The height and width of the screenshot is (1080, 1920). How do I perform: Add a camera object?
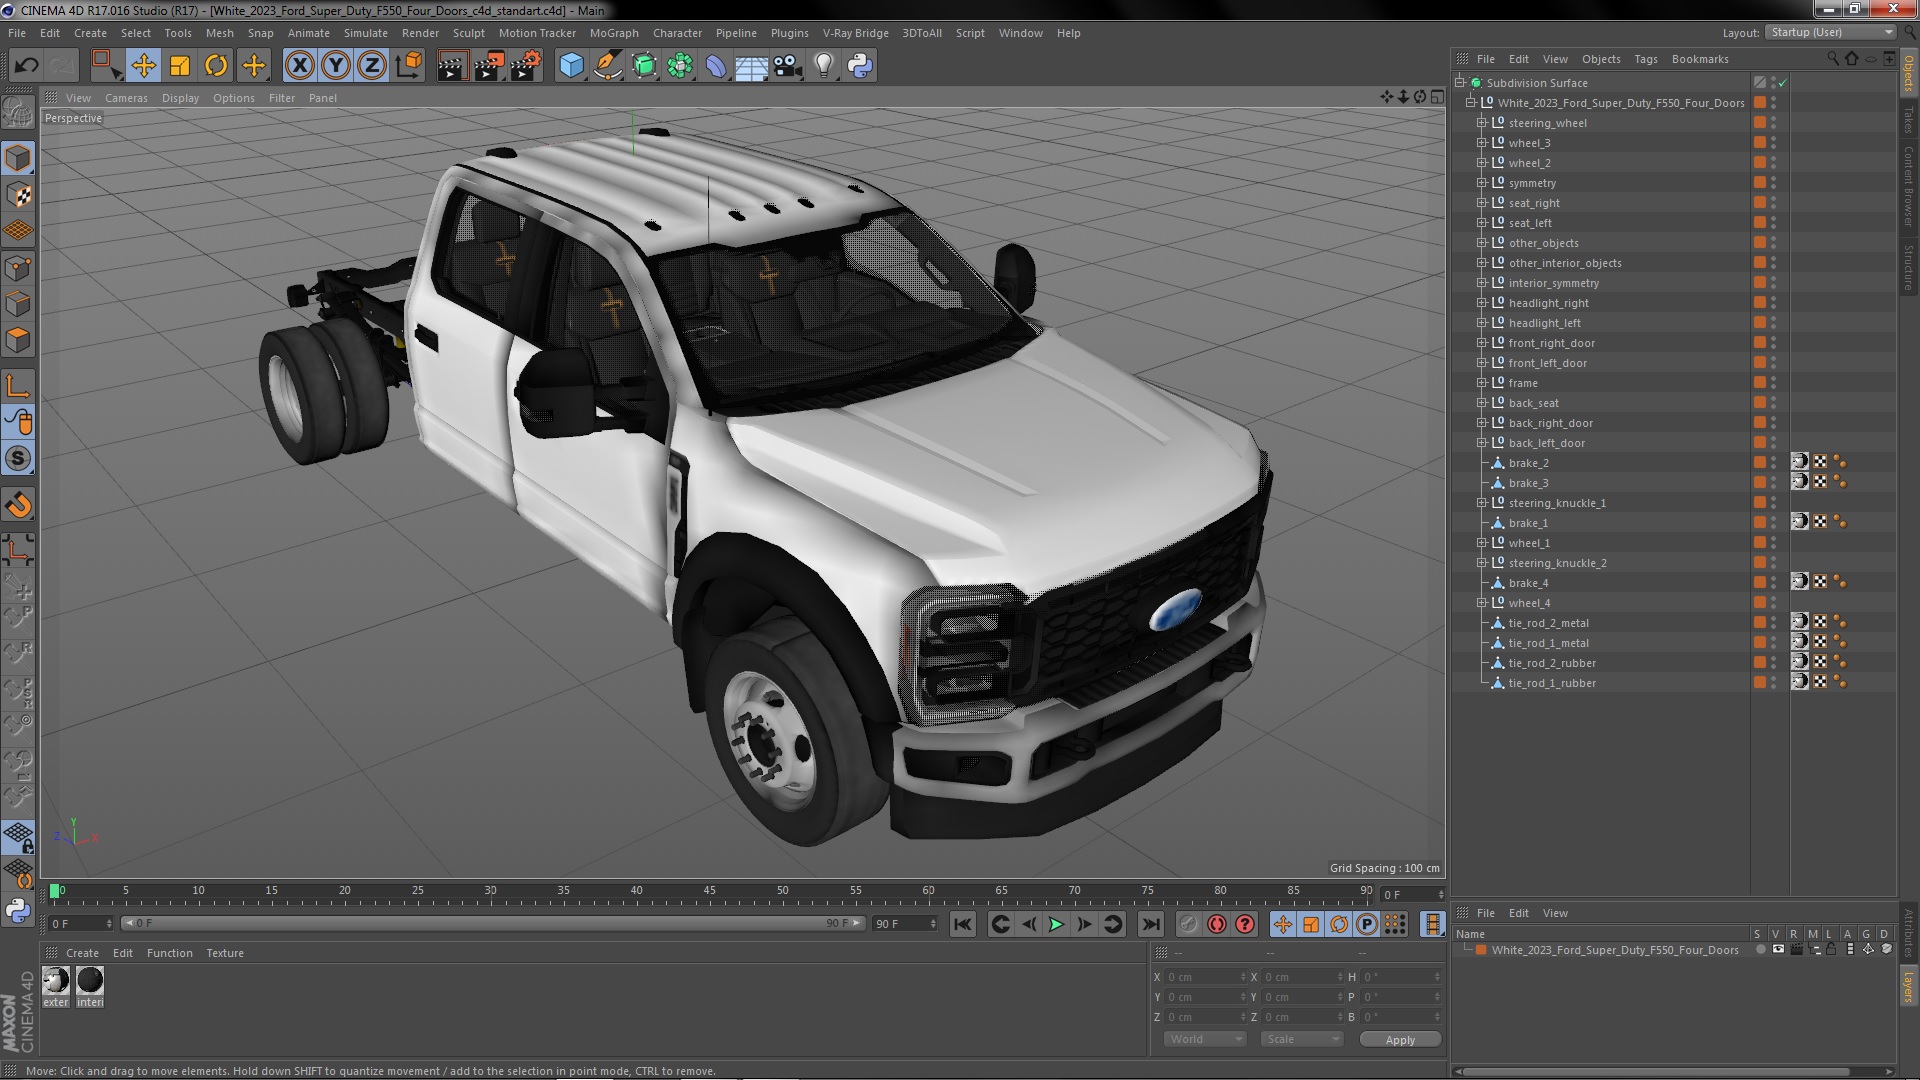[x=788, y=66]
